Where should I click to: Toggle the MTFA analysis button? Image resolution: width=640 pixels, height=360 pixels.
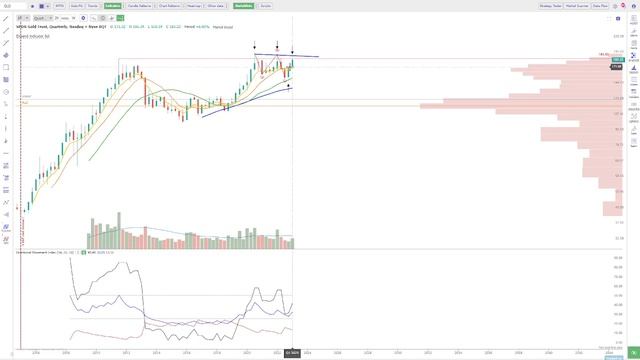59,6
